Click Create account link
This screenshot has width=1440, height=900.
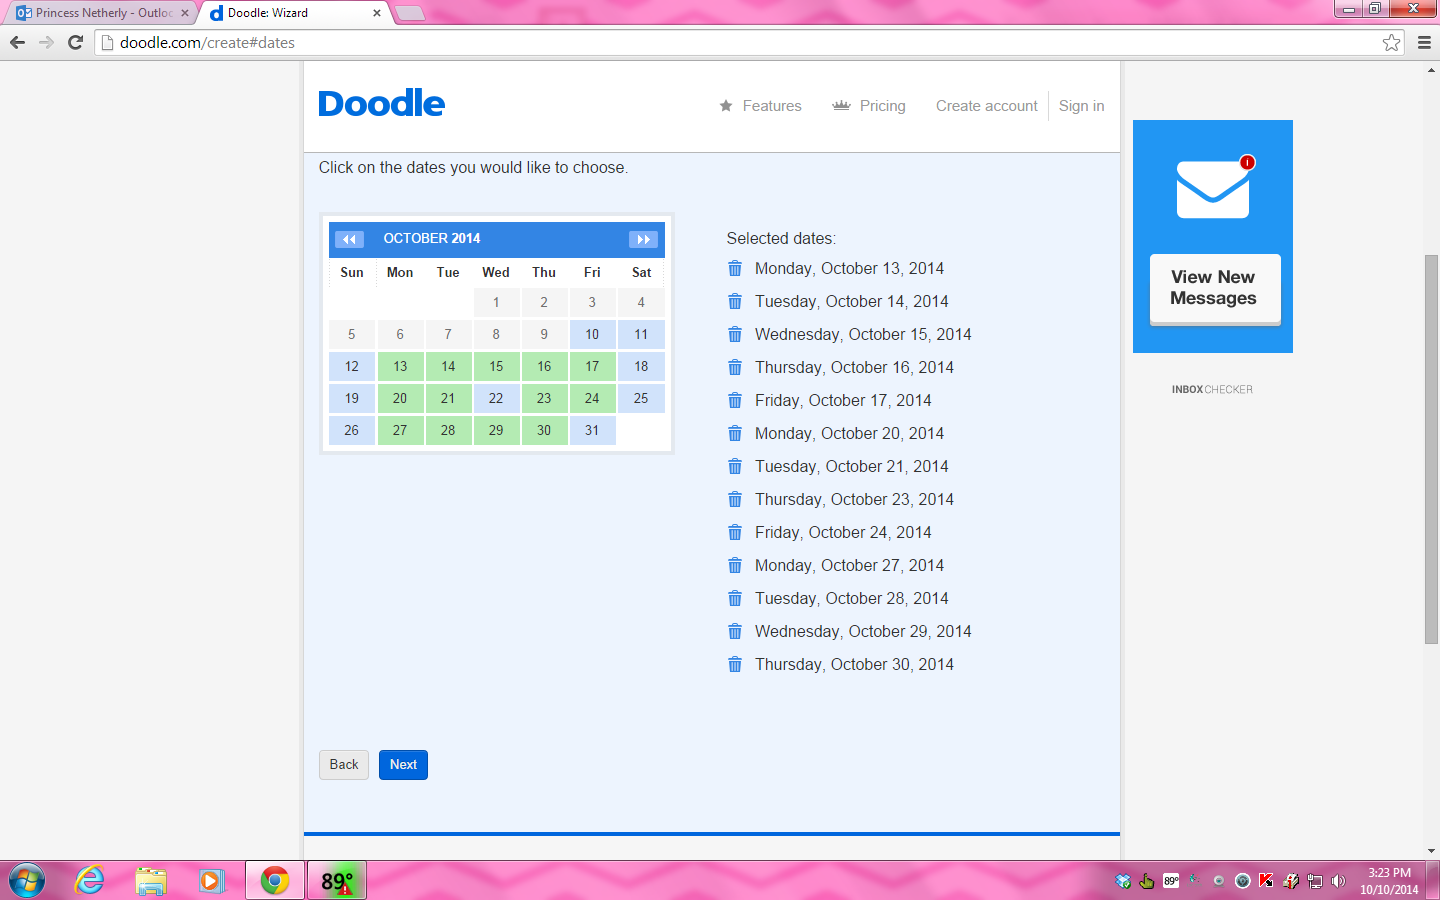987,106
